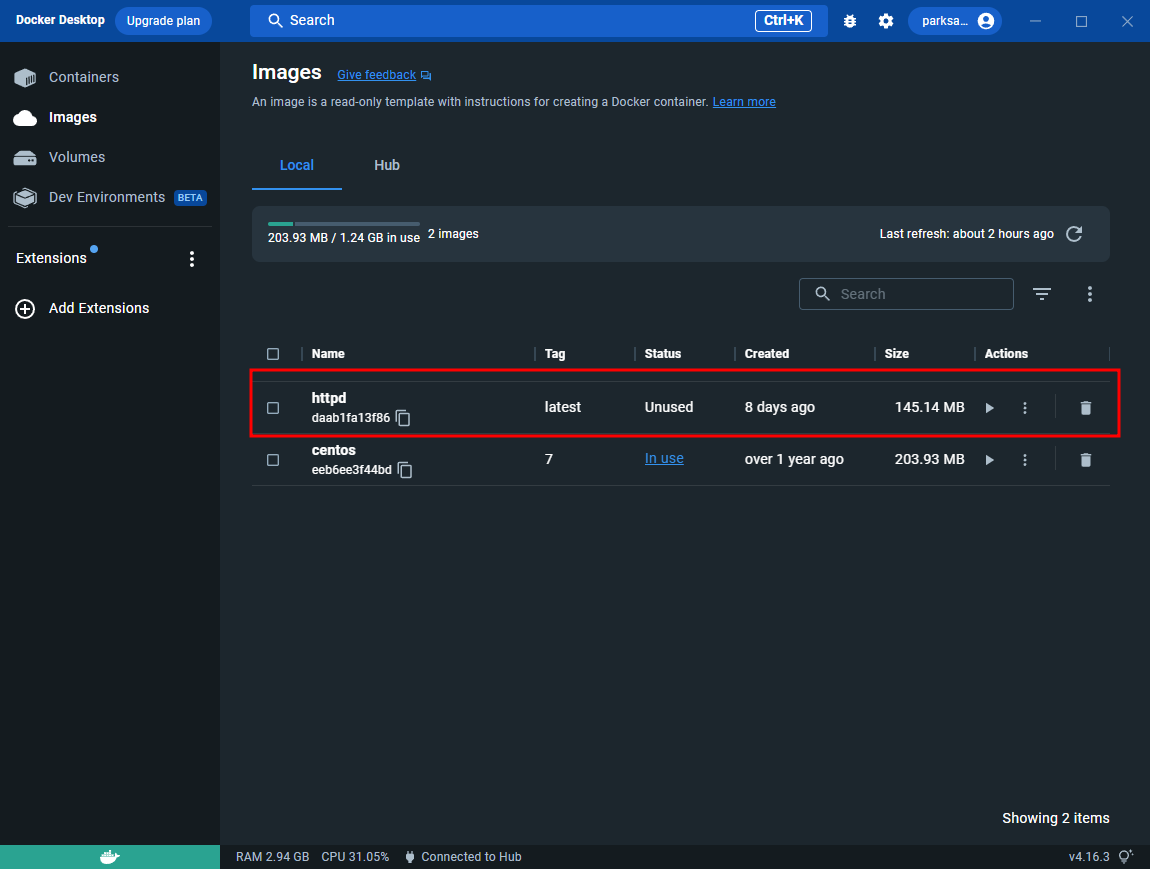Copy the centos image ID eeb6ee3f44bd
Viewport: 1150px width, 869px height.
click(405, 470)
